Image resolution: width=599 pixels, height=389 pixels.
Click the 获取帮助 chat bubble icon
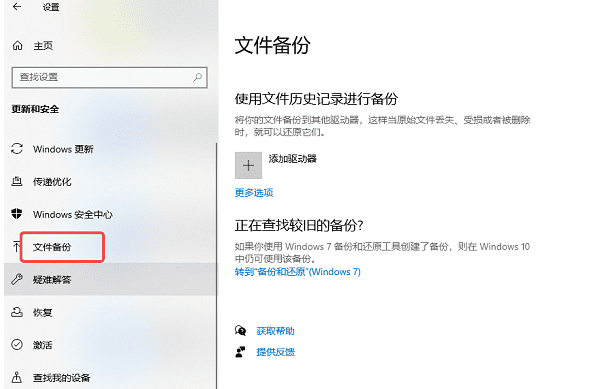coord(240,331)
